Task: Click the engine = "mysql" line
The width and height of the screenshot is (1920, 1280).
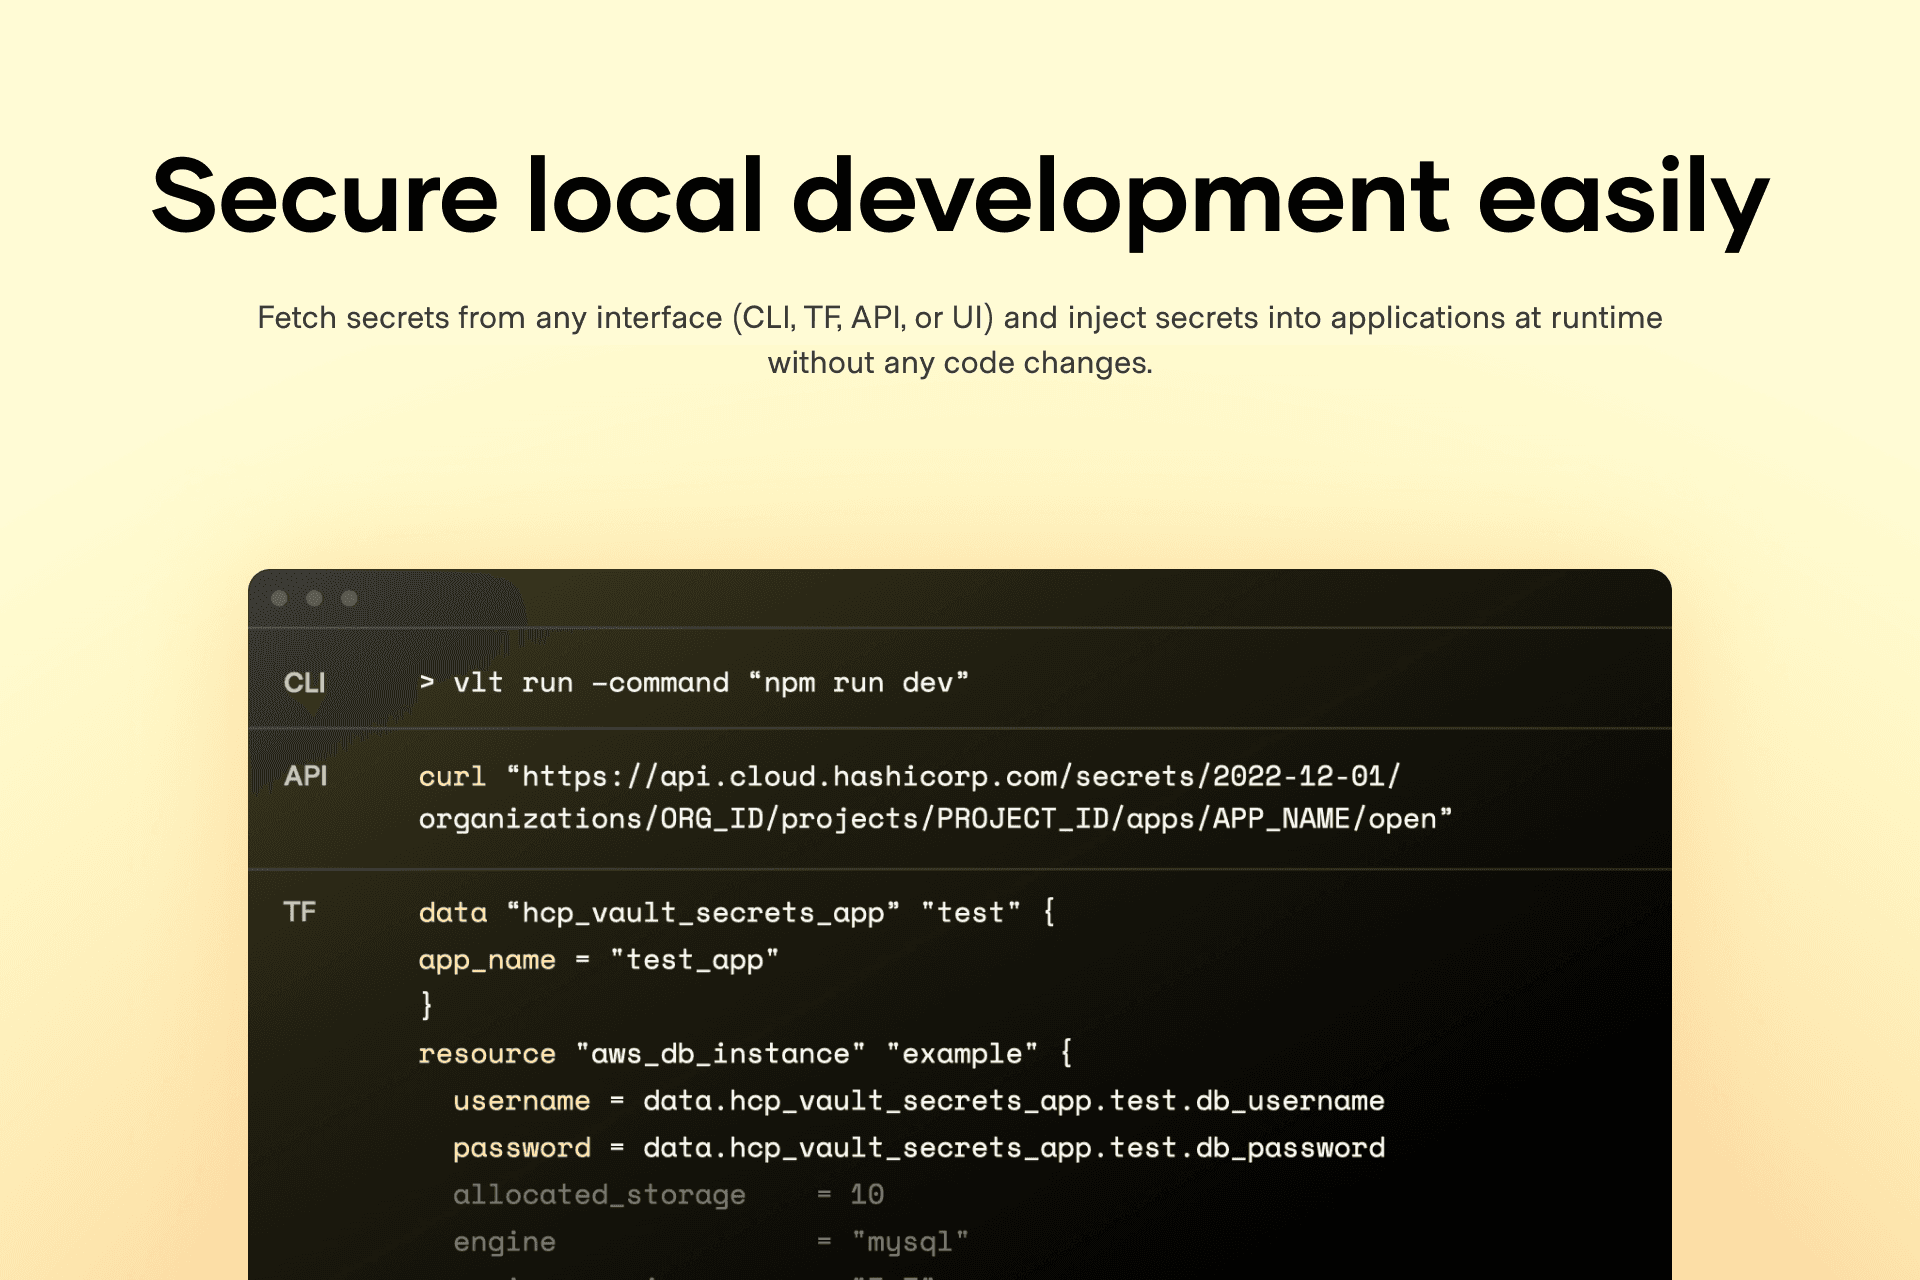Action: (x=710, y=1242)
